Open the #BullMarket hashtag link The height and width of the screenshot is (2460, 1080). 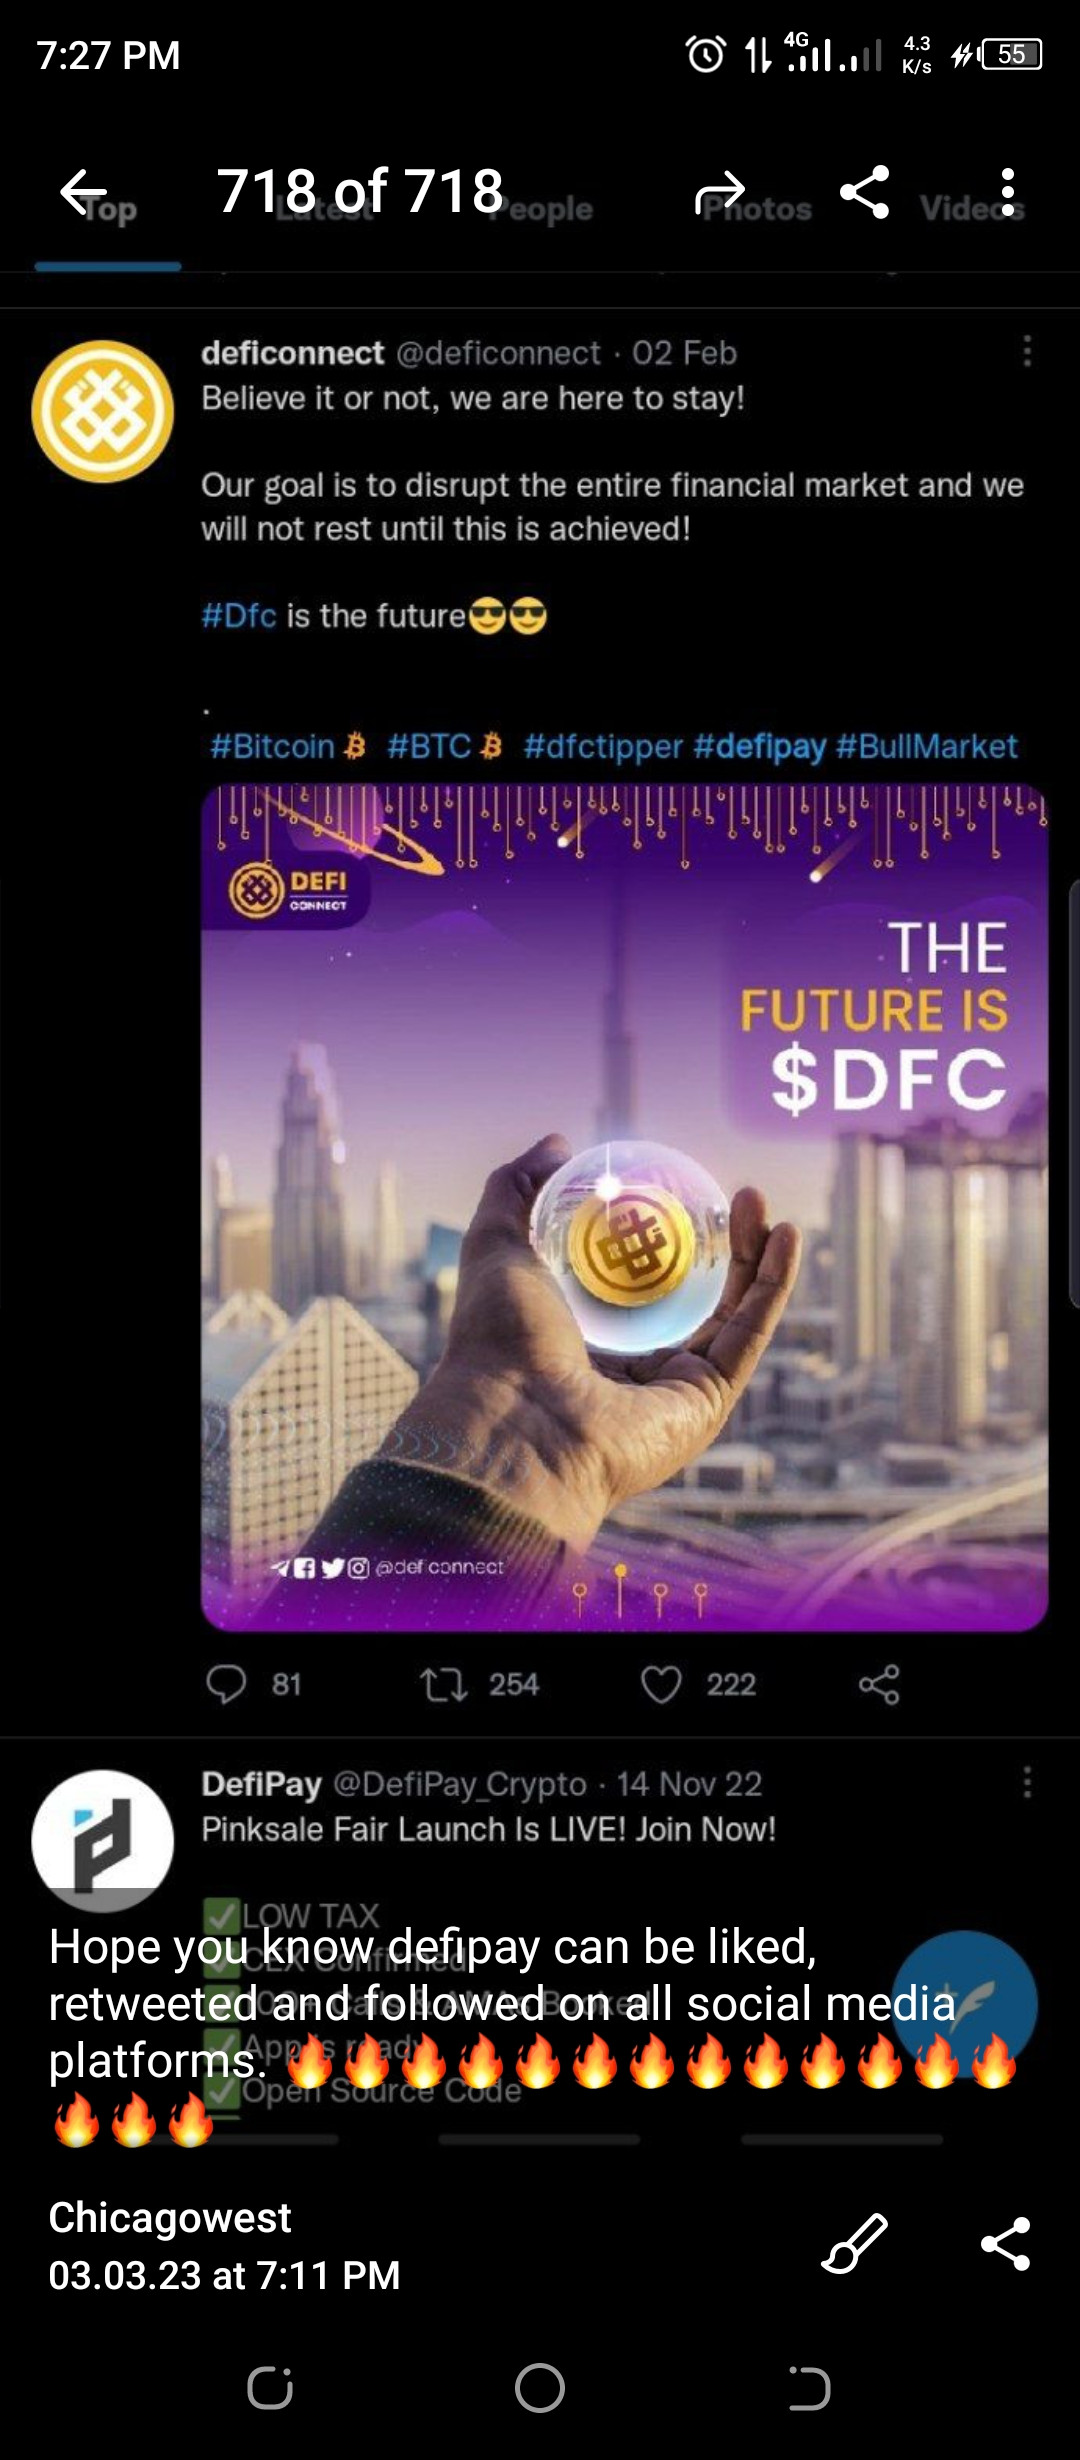(926, 746)
